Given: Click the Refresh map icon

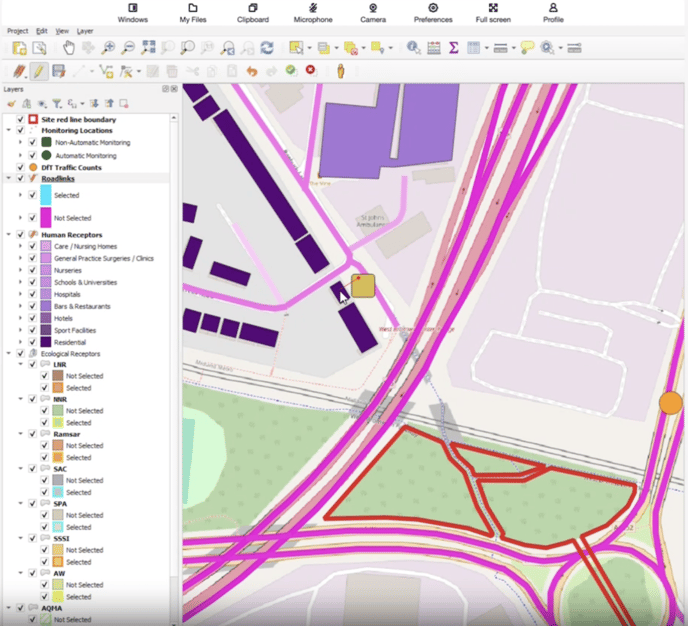Looking at the screenshot, I should (267, 47).
